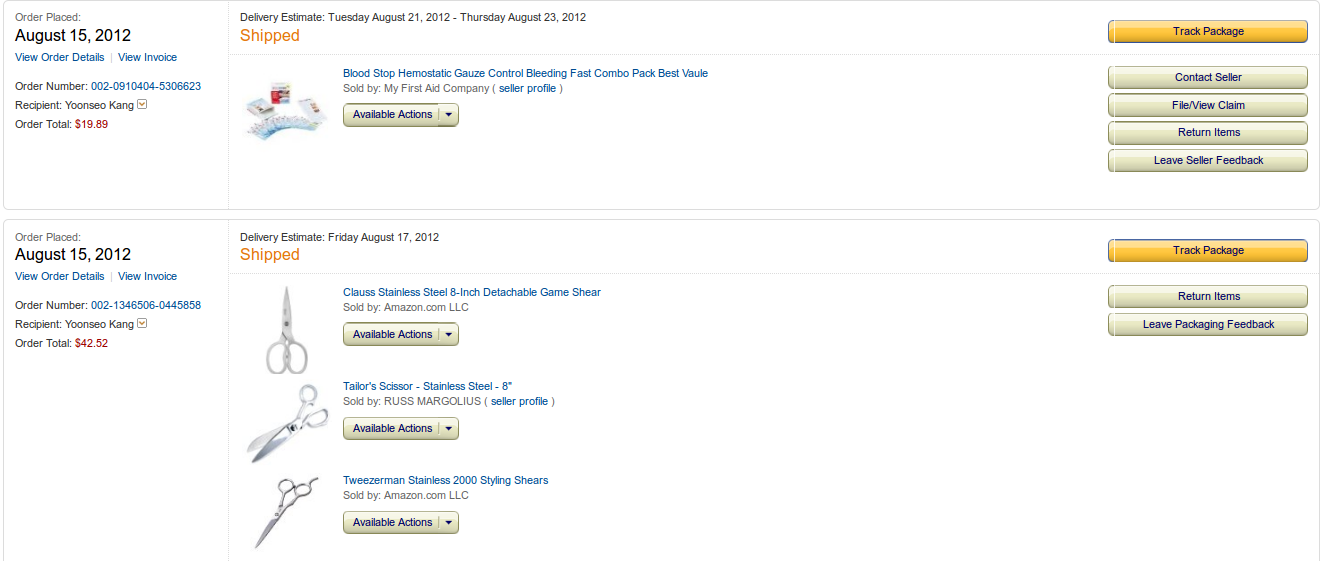Open Available Actions dropdown for Tailor's Scissor
Viewport: 1328px width, 561px height.
449,429
